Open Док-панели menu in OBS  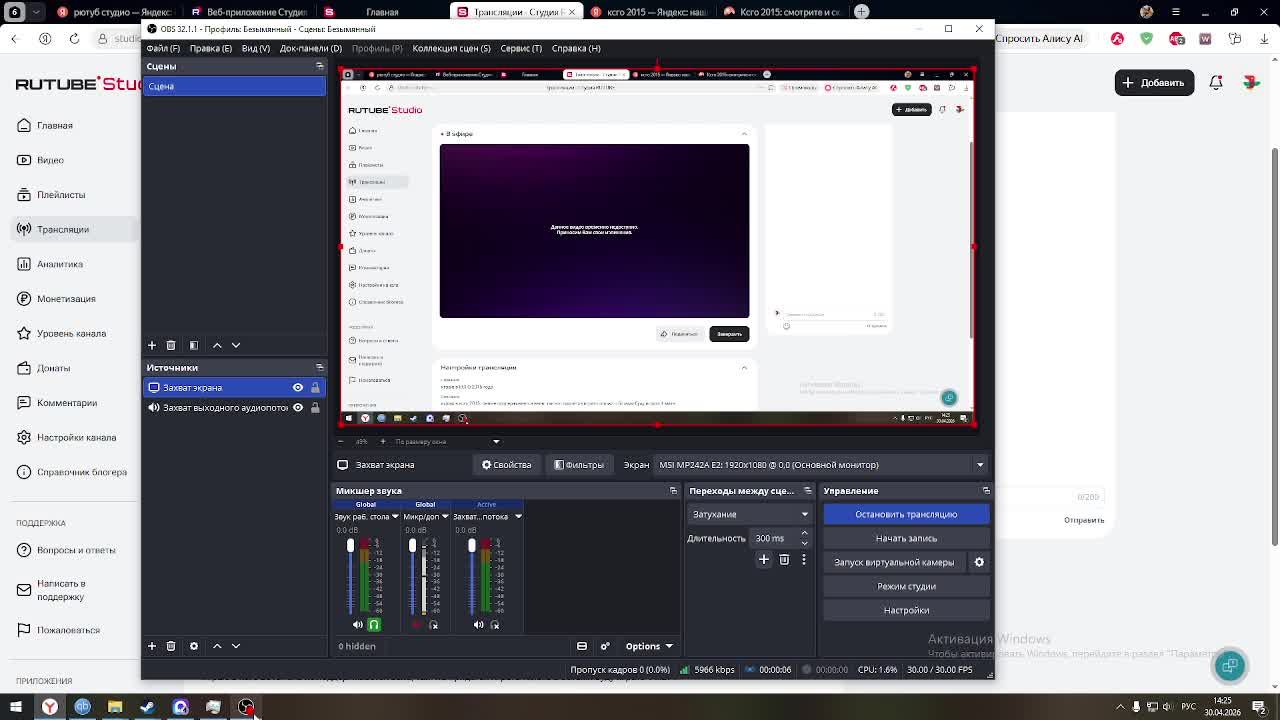tap(310, 48)
